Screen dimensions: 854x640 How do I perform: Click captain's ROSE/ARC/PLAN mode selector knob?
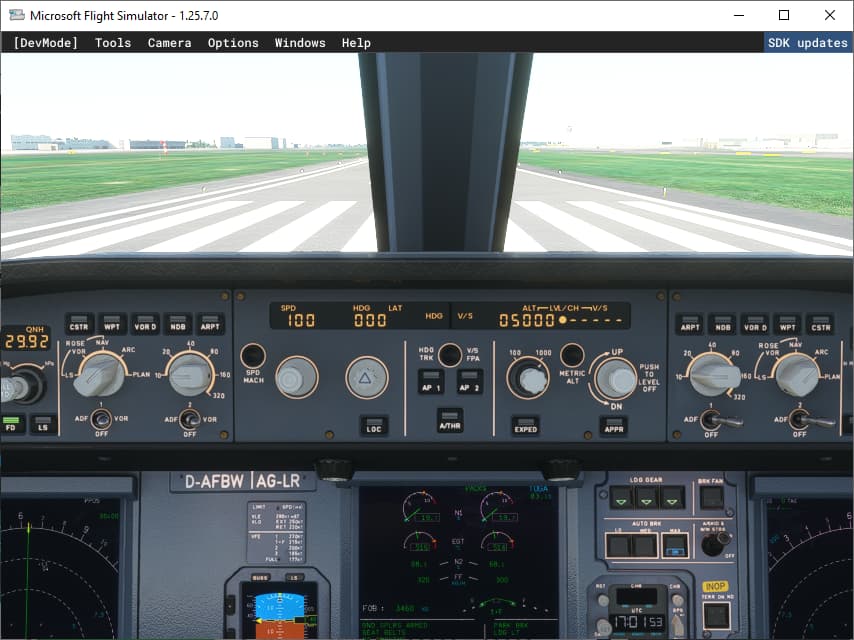[x=100, y=375]
